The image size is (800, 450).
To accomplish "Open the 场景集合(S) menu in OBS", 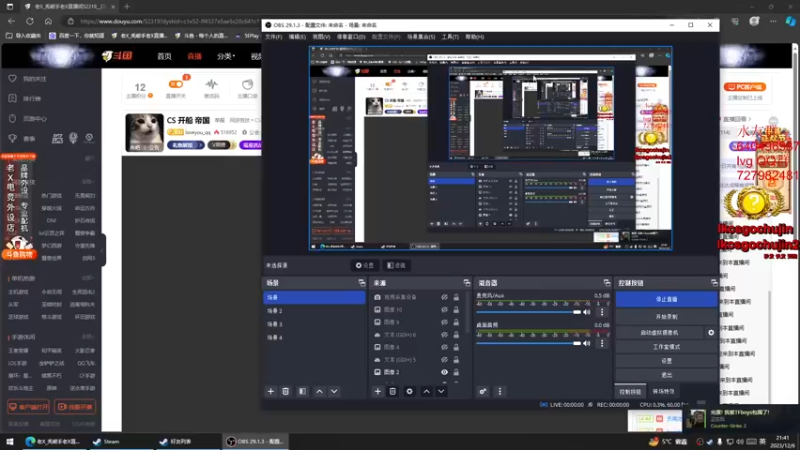I will [x=421, y=37].
